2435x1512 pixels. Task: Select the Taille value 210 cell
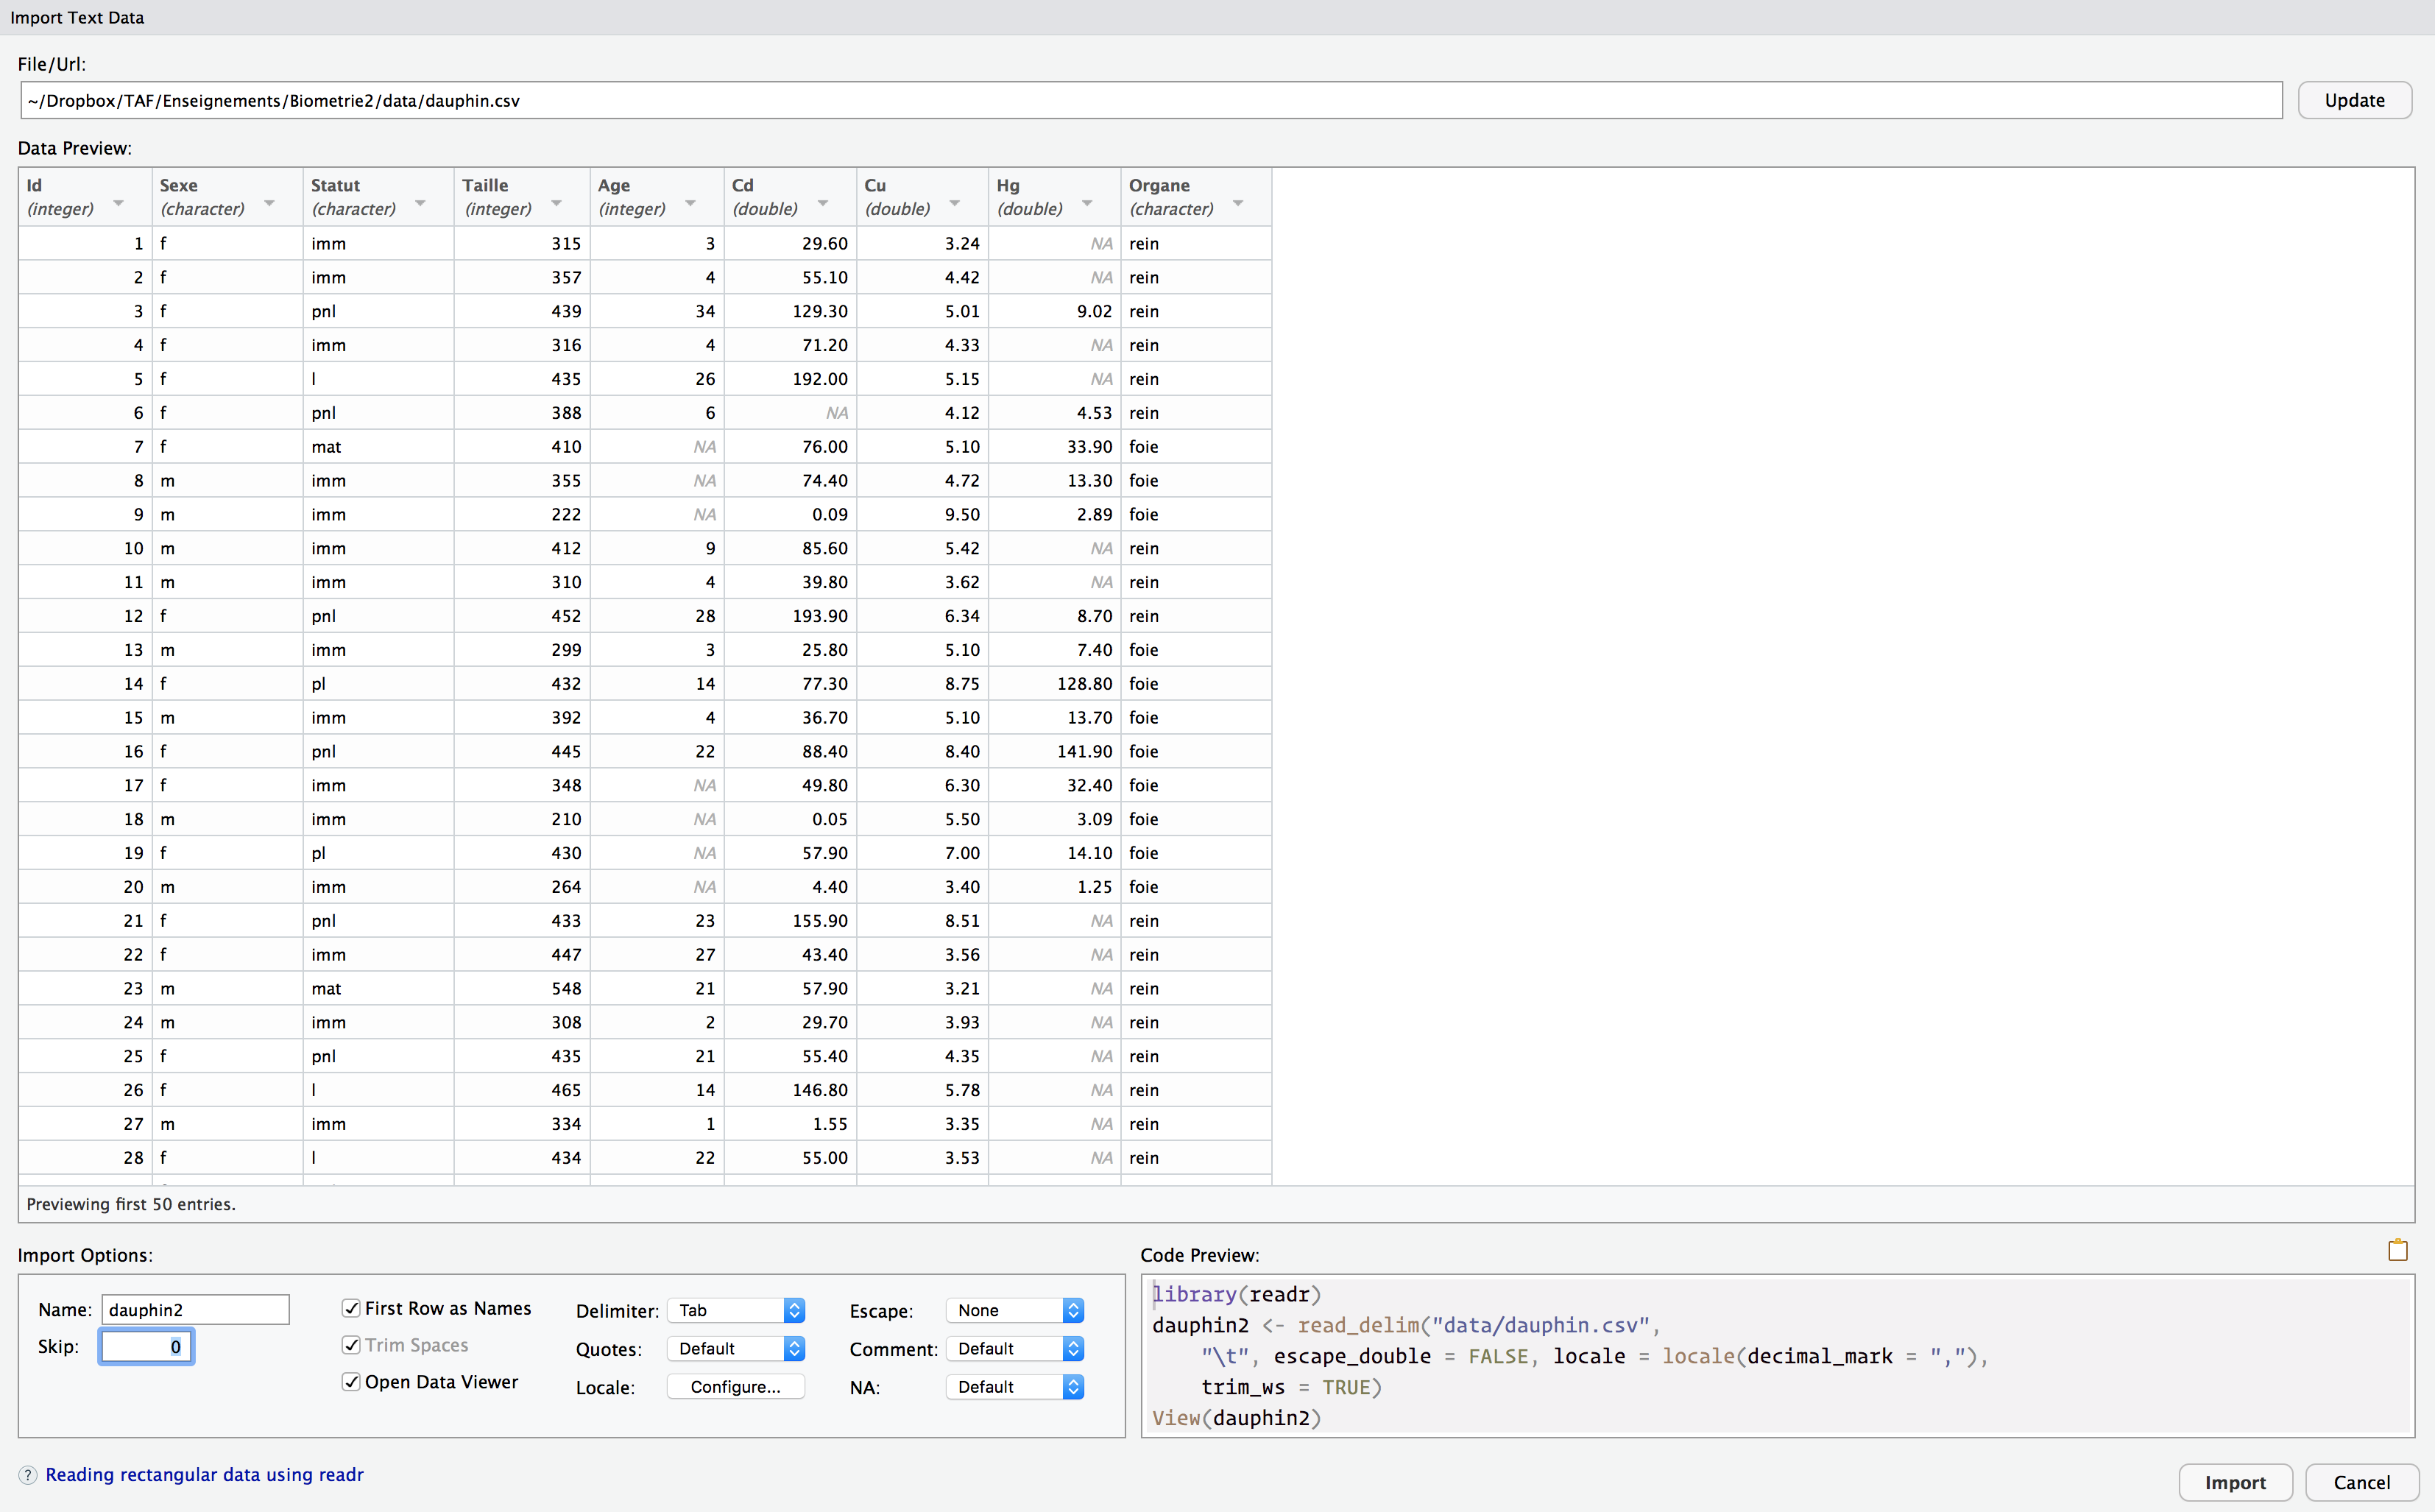[522, 819]
